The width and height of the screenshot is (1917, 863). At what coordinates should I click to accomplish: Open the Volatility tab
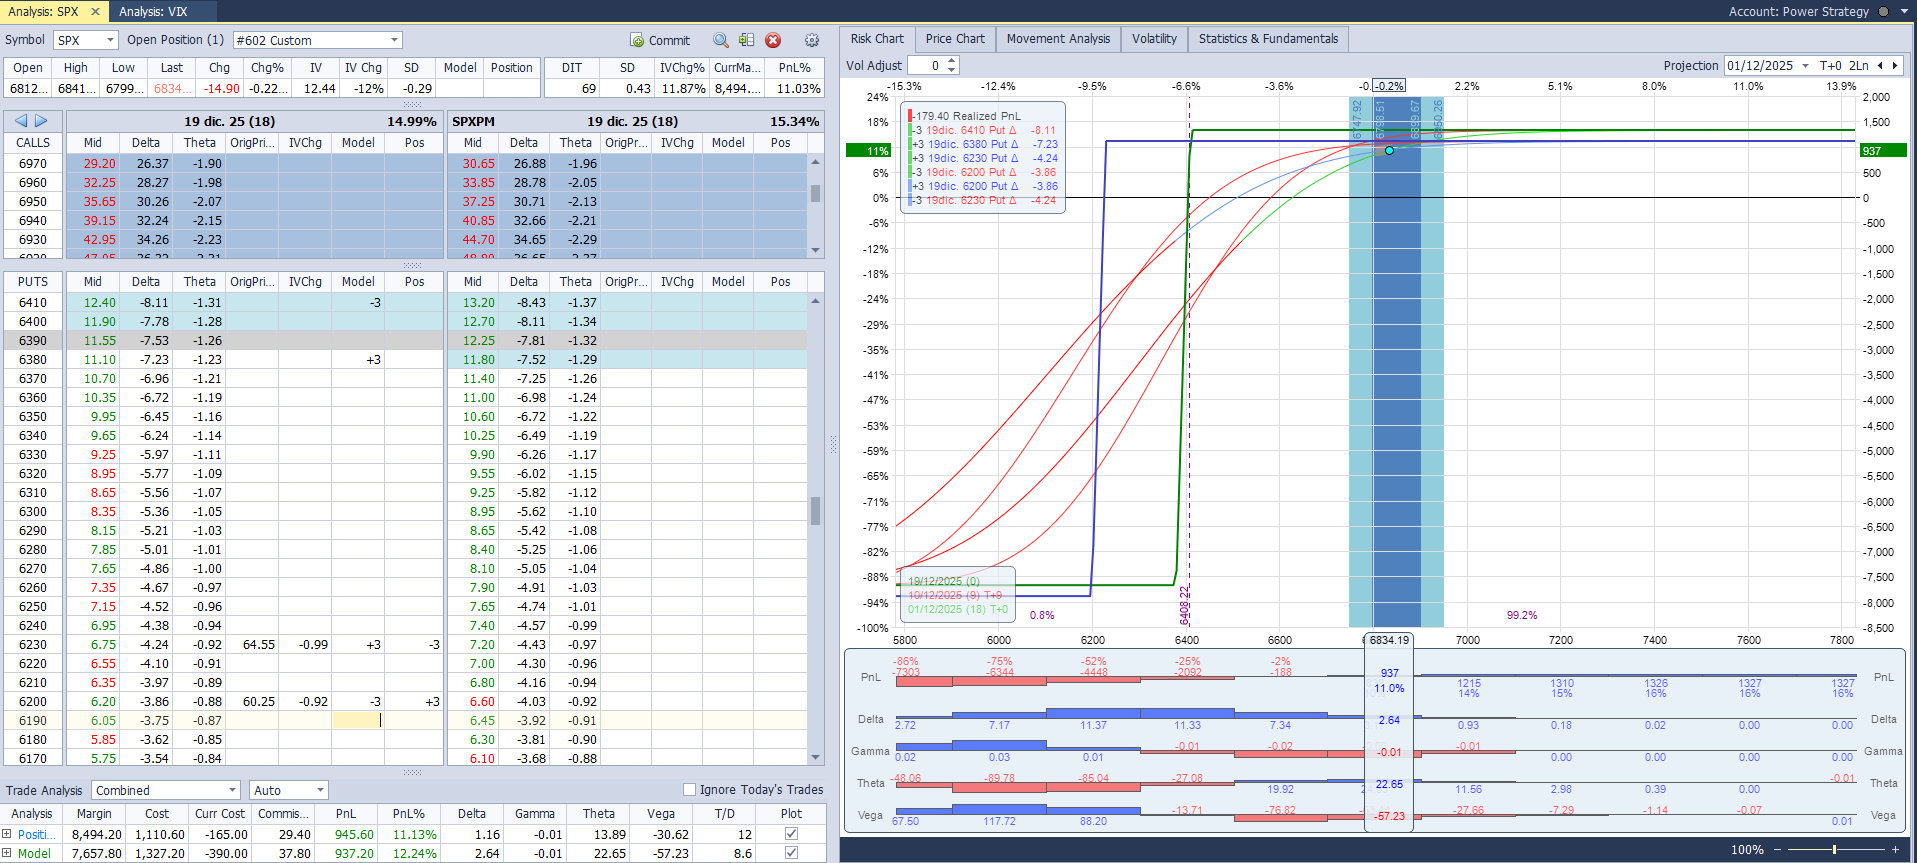1154,39
